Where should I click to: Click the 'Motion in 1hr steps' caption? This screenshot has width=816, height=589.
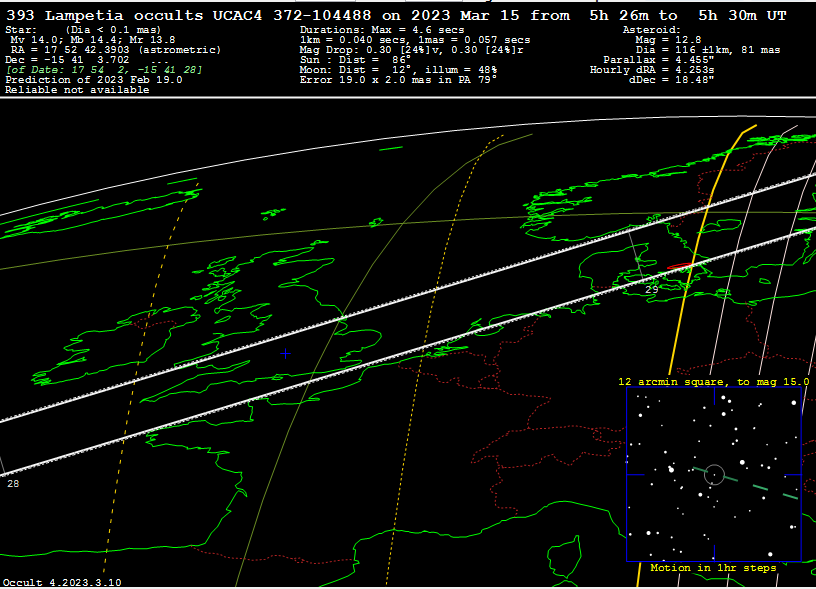coord(713,568)
